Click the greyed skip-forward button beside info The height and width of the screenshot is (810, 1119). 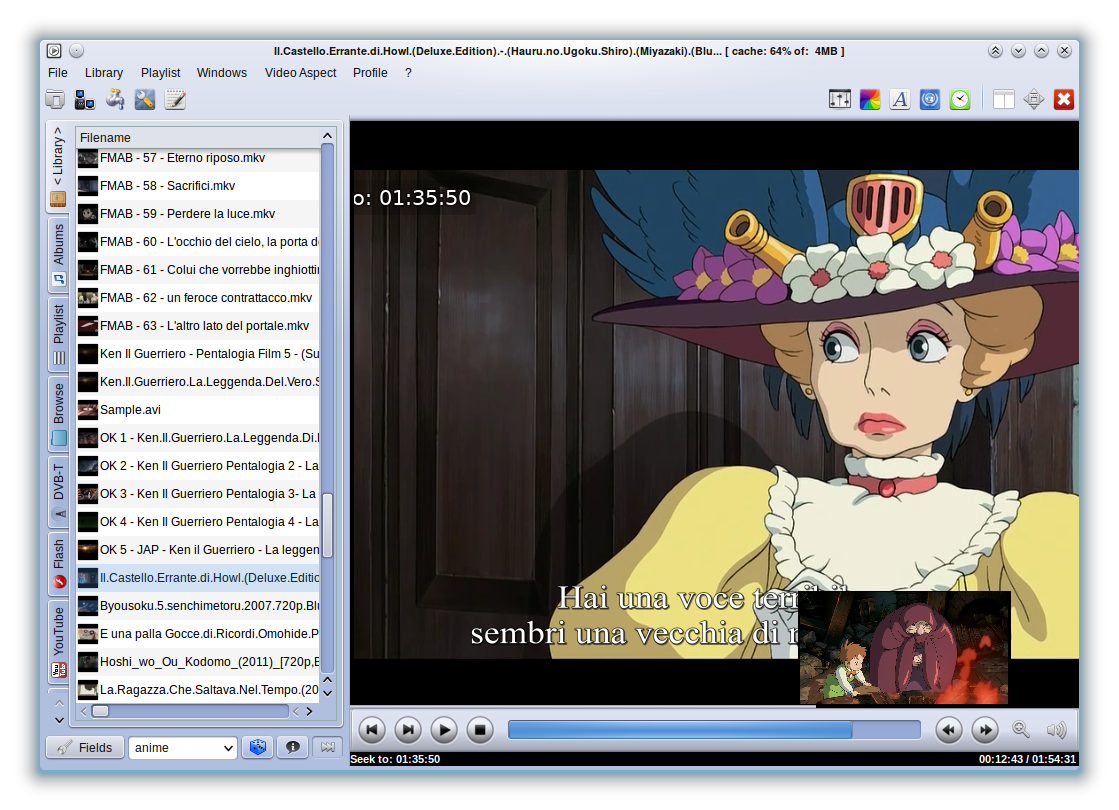328,747
